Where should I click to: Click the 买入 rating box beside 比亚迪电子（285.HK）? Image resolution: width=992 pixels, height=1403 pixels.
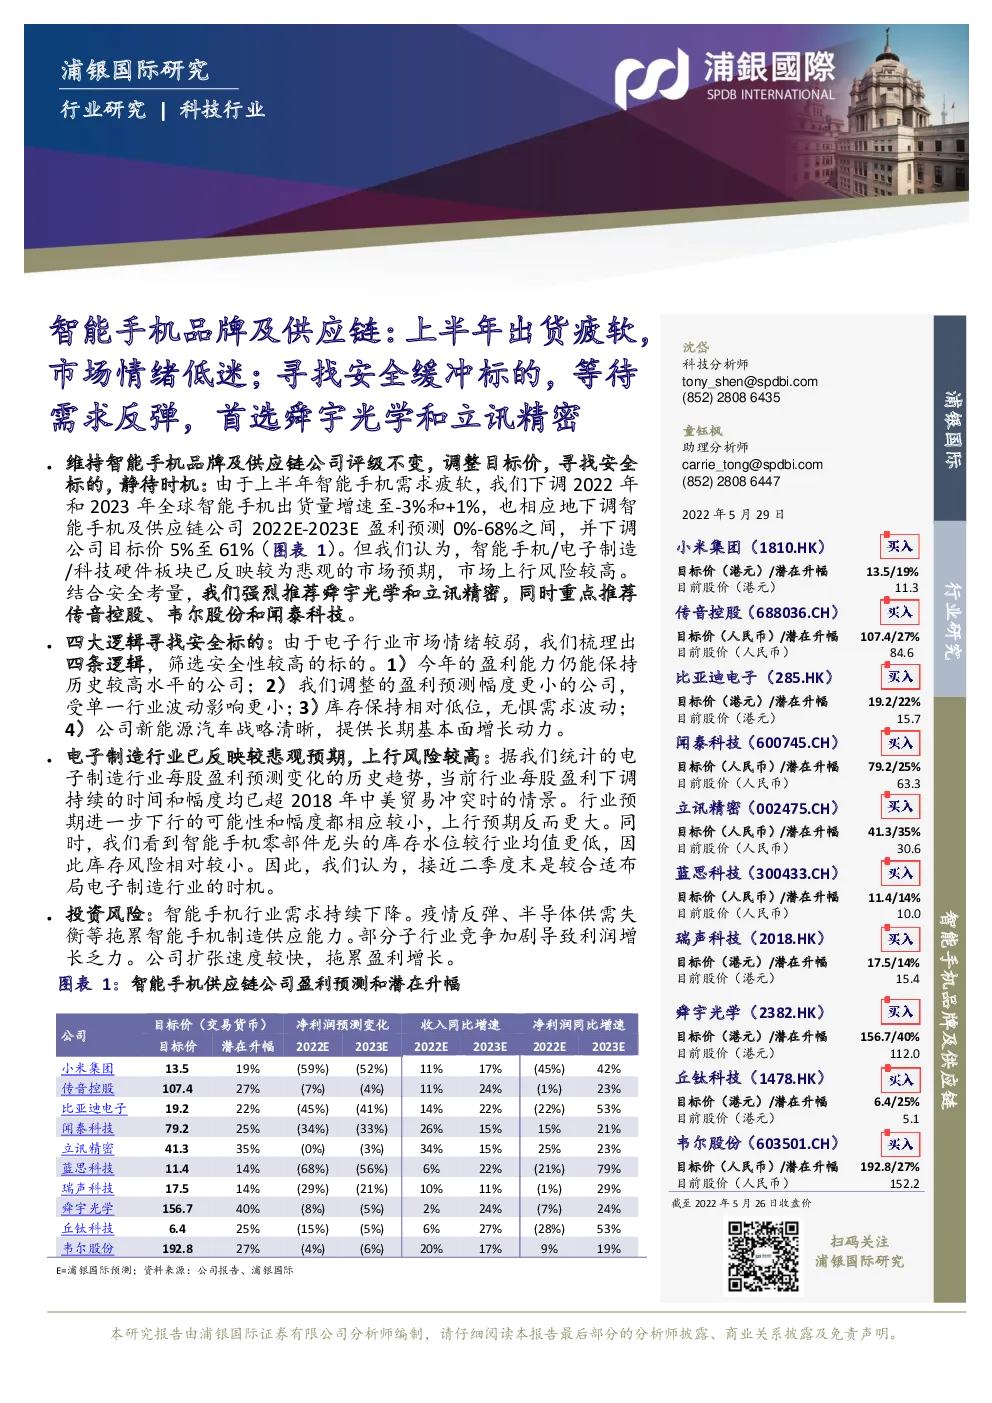click(x=899, y=677)
